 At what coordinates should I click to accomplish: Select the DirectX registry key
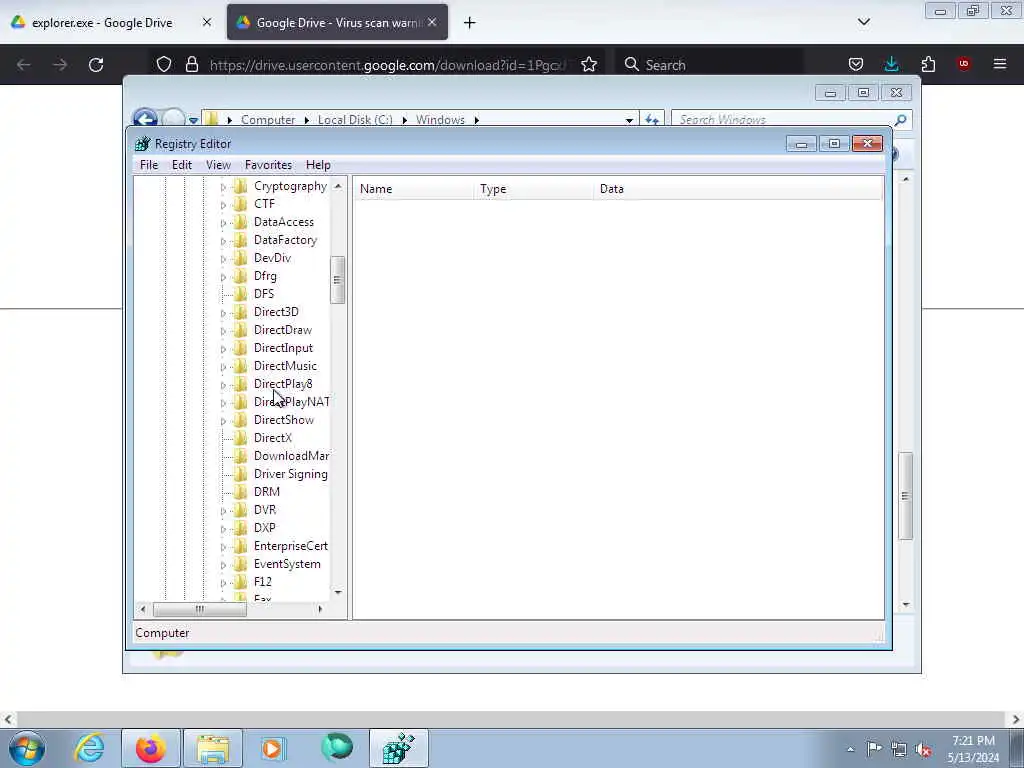tap(272, 438)
